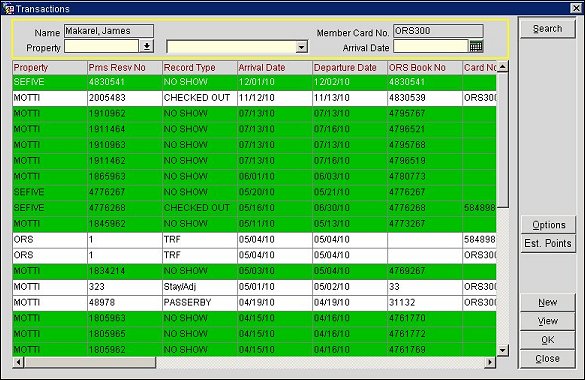Click into Member Card No. field
The height and width of the screenshot is (380, 585).
(438, 31)
